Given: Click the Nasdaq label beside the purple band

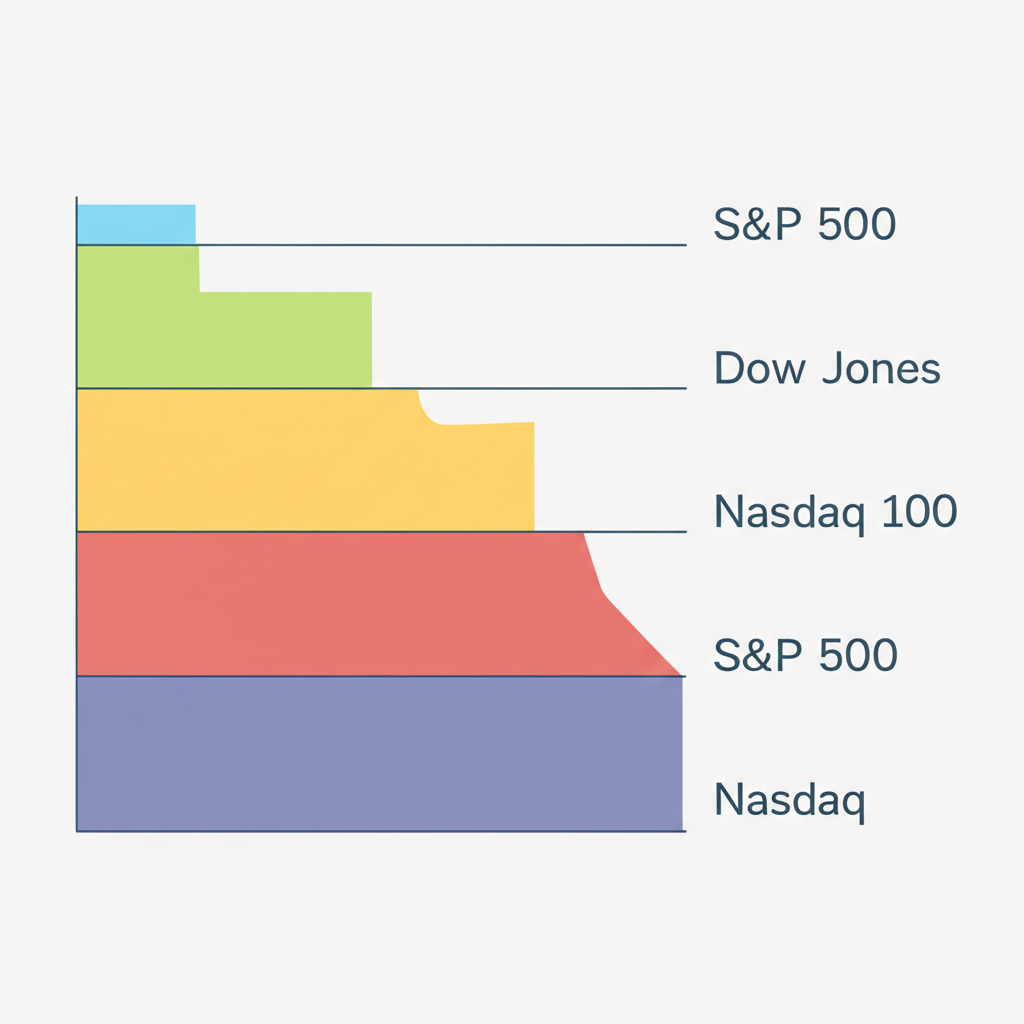Looking at the screenshot, I should point(790,800).
